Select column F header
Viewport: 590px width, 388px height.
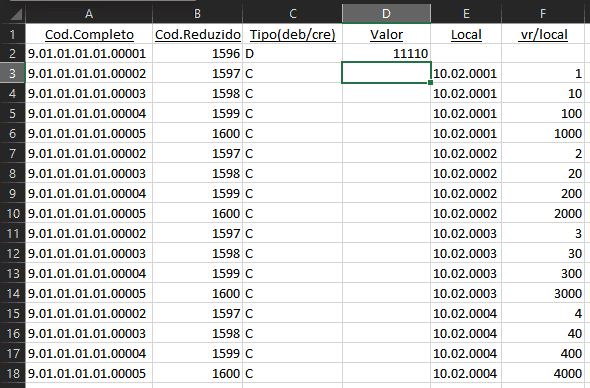pyautogui.click(x=543, y=14)
